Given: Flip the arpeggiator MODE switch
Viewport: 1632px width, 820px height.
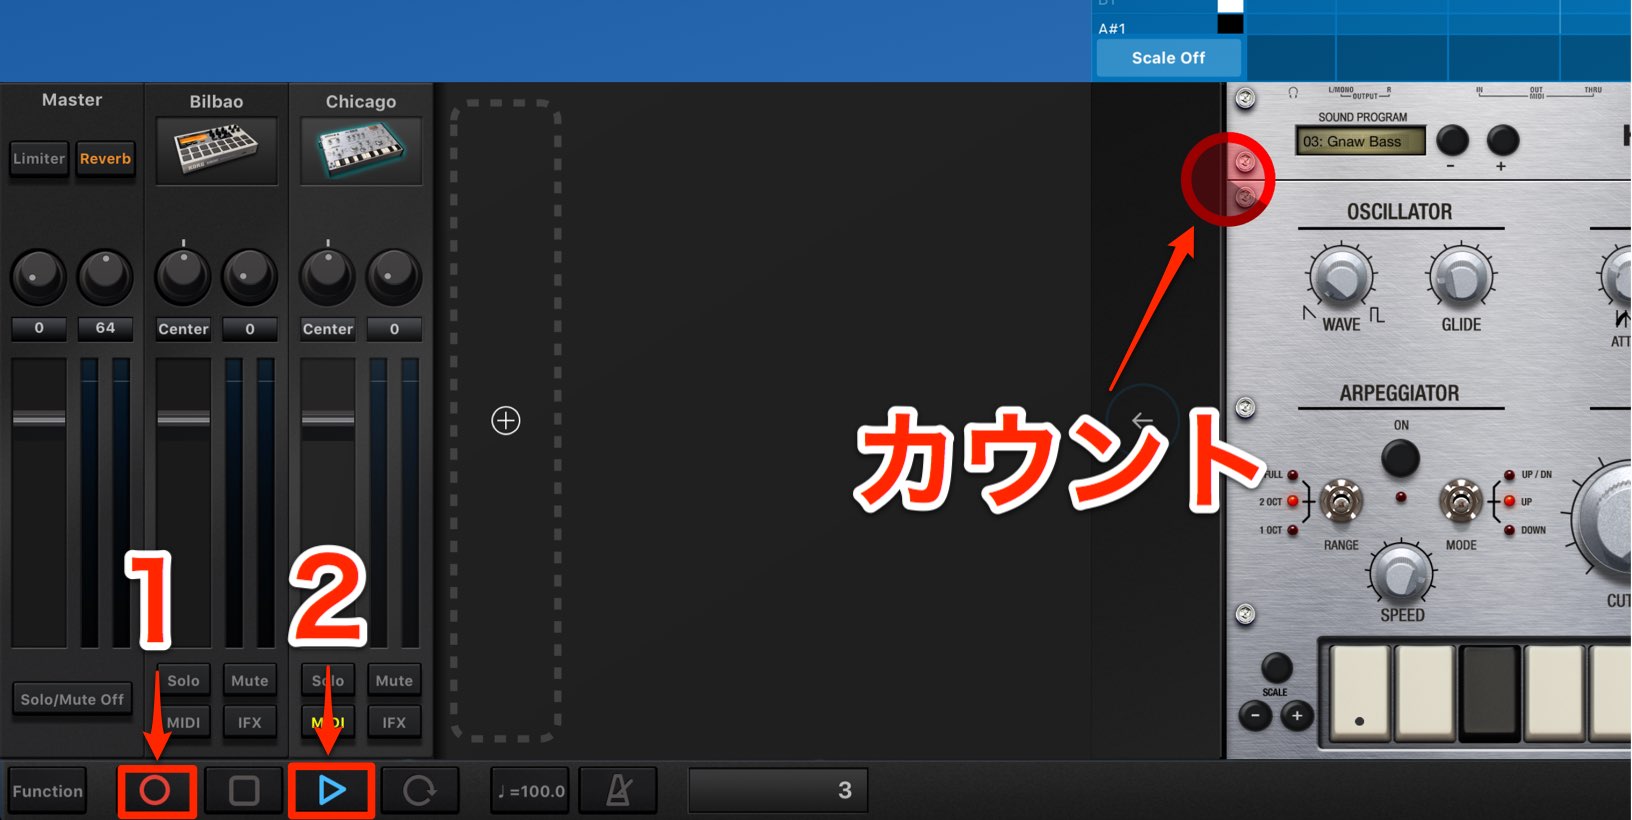Looking at the screenshot, I should point(1460,502).
